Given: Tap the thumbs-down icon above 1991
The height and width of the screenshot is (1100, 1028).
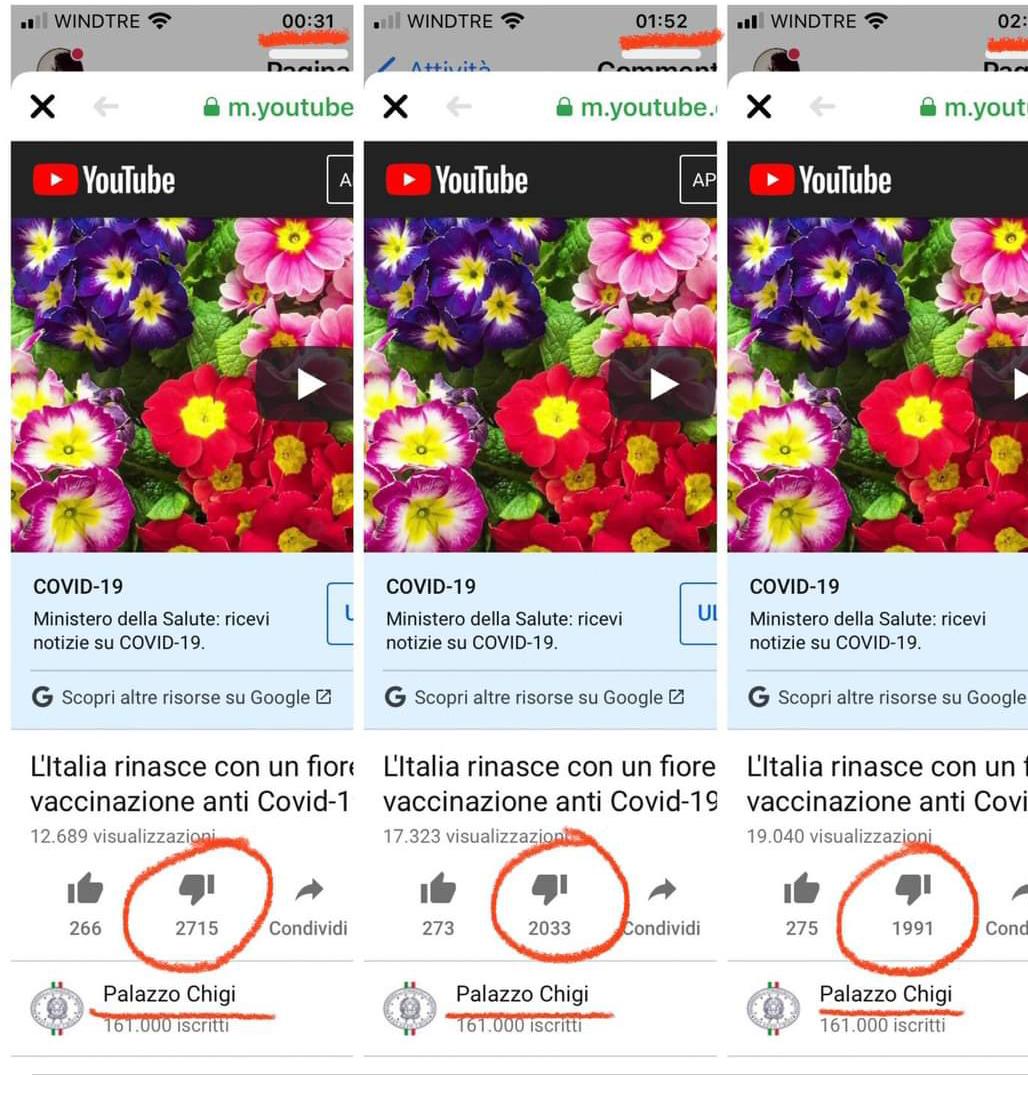Looking at the screenshot, I should 913,890.
